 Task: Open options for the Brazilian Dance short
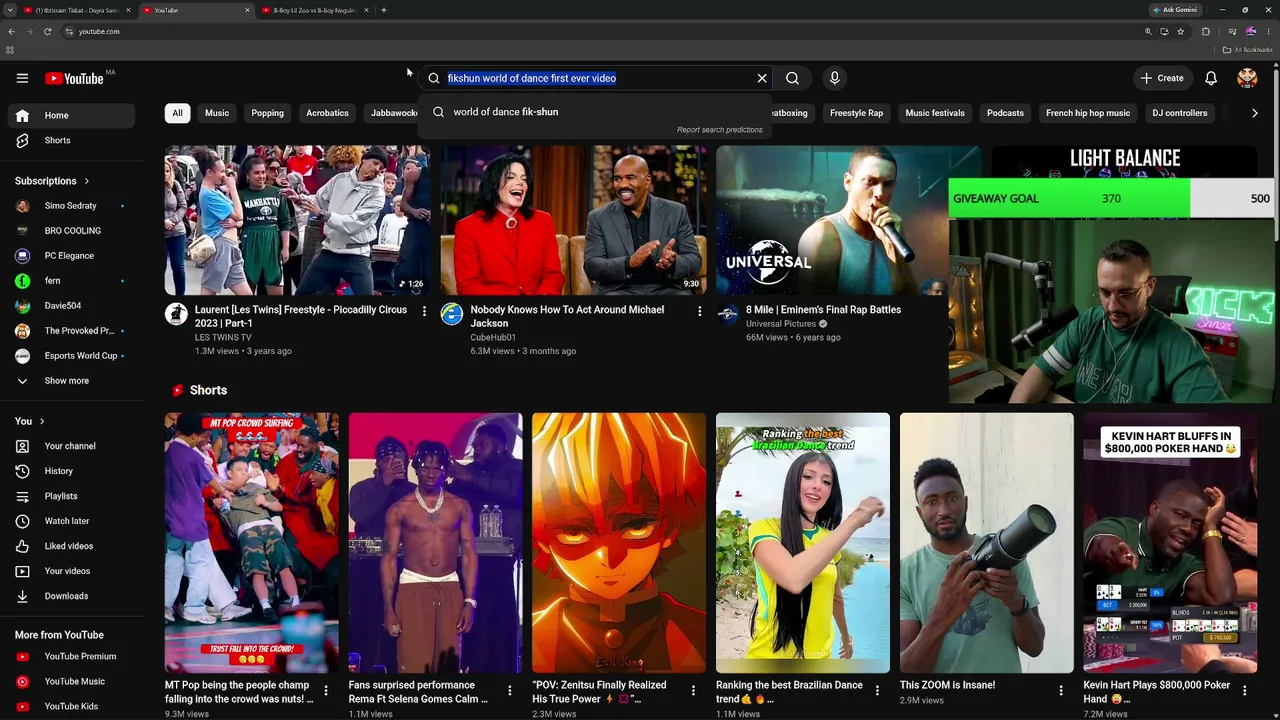coord(877,690)
